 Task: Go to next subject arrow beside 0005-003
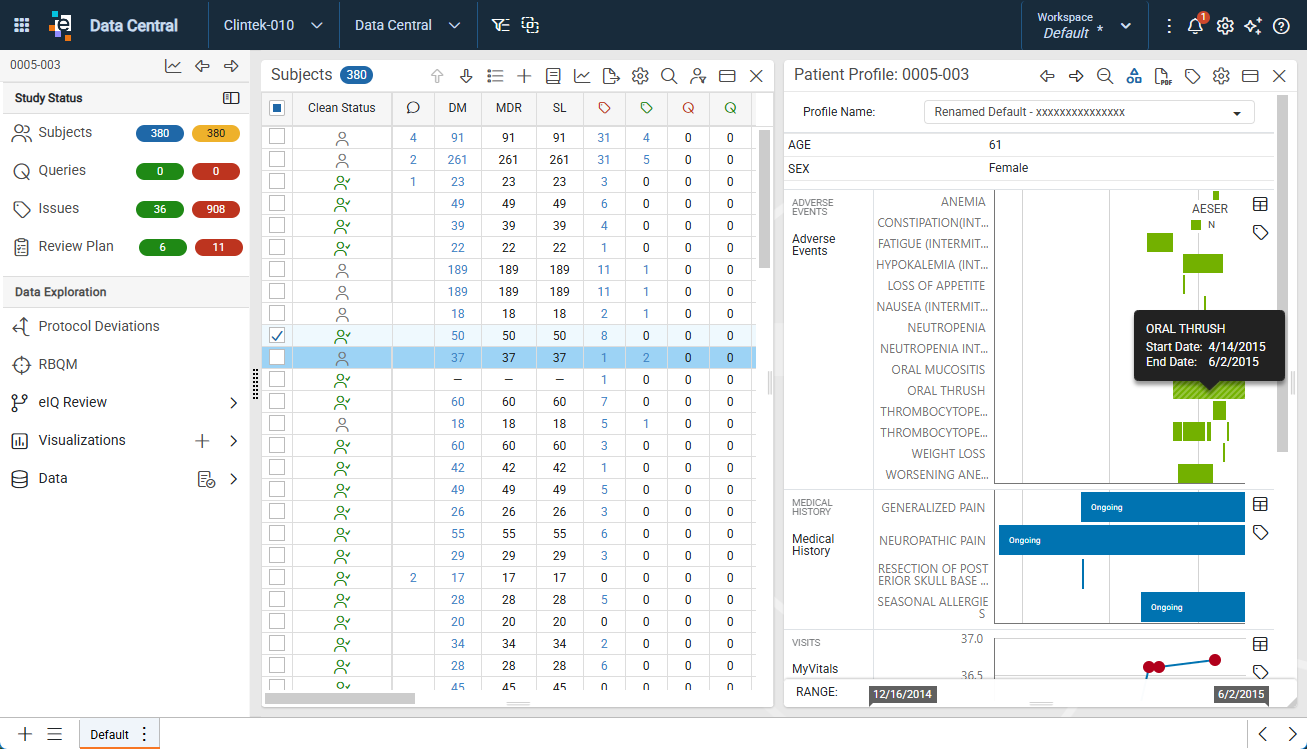[231, 66]
